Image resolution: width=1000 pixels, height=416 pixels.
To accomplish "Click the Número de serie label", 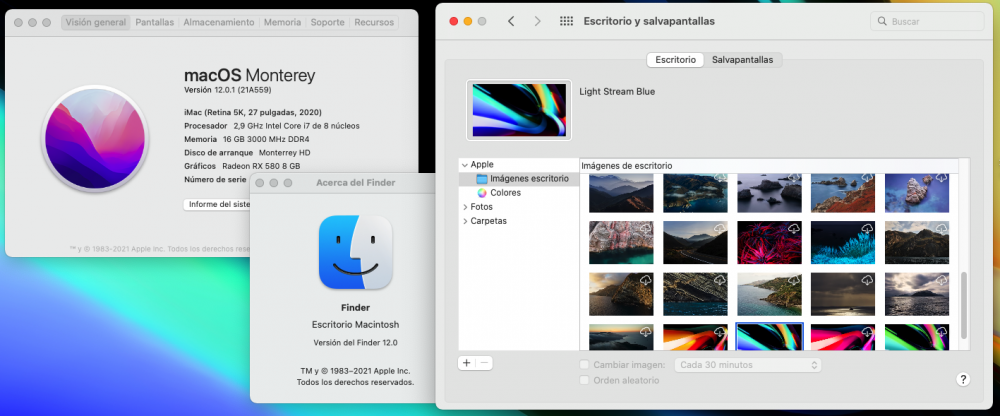I will click(214, 180).
